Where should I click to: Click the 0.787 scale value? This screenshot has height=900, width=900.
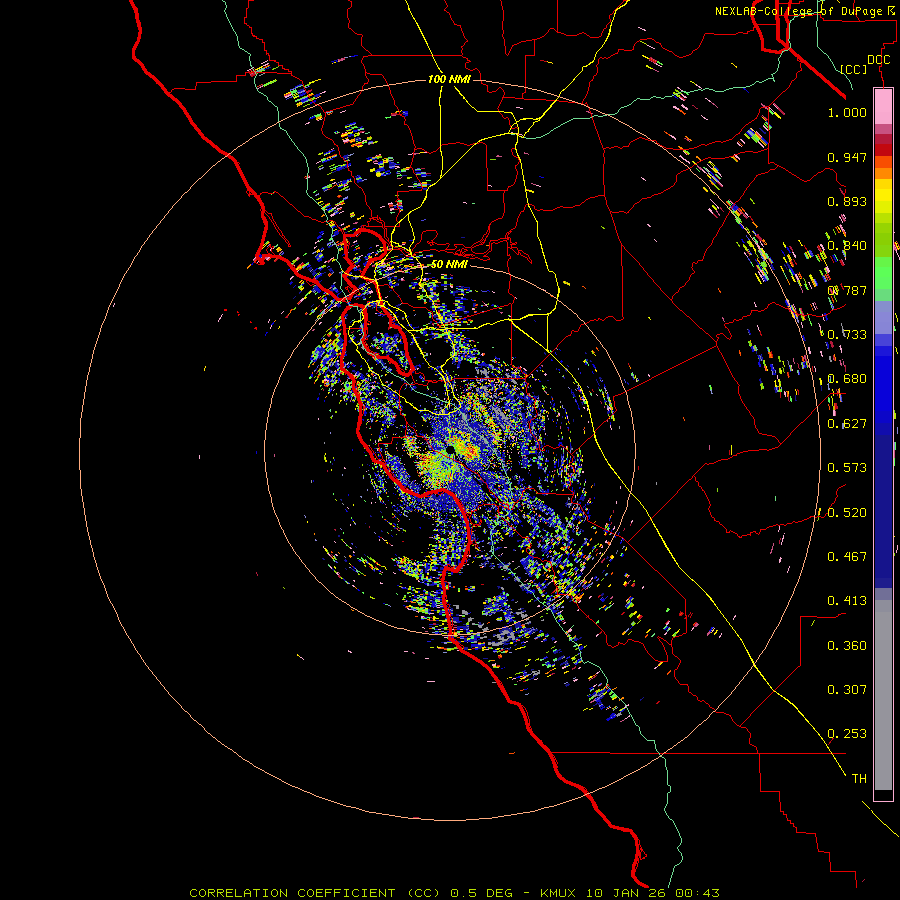(x=847, y=290)
